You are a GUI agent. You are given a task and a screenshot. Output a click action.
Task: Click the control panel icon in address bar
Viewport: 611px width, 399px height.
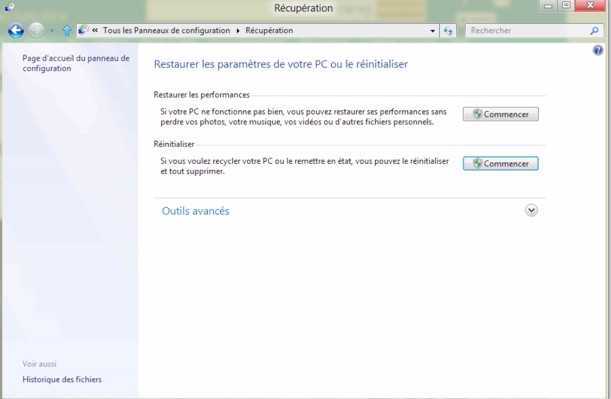83,30
